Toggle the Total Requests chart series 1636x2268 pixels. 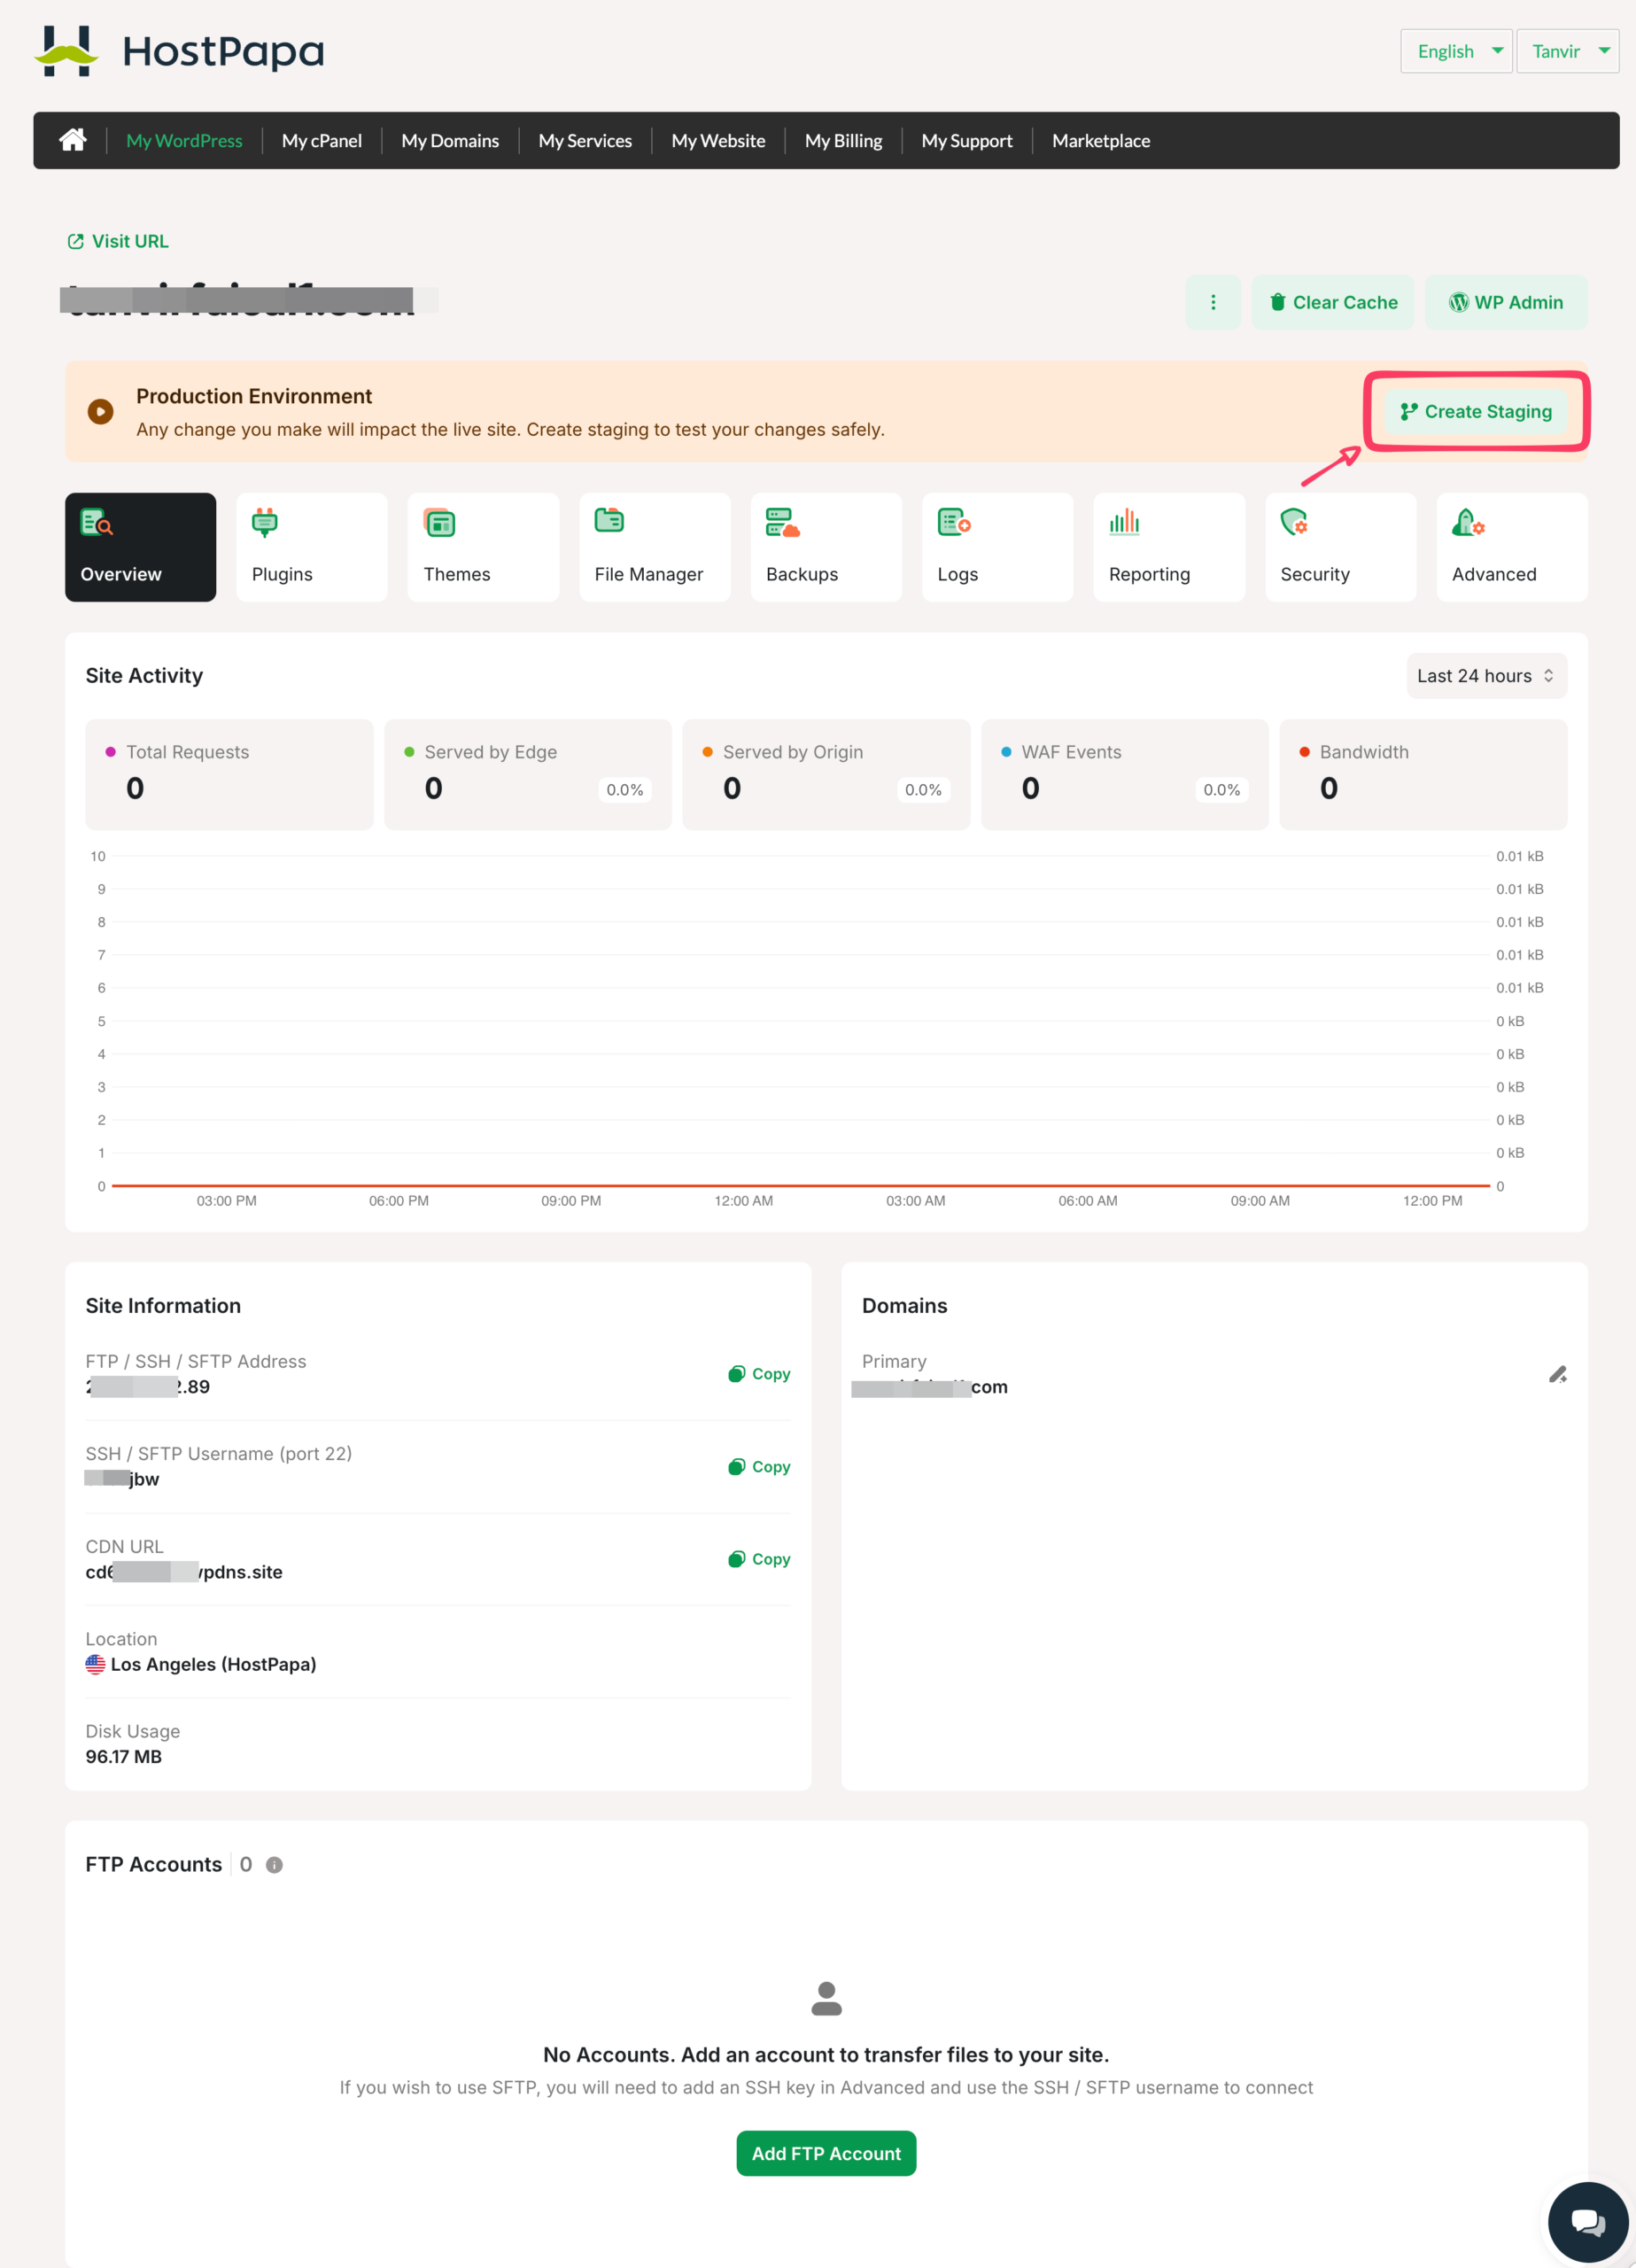click(x=229, y=774)
